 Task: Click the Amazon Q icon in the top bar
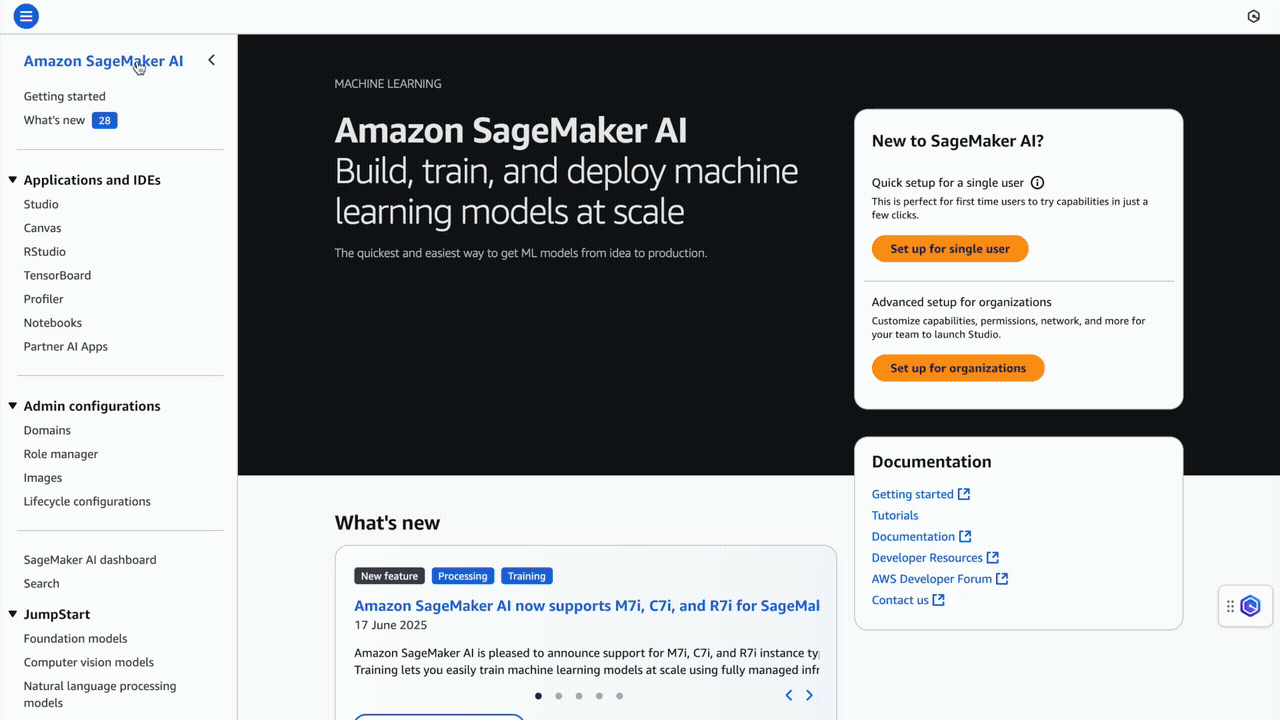pos(1254,16)
